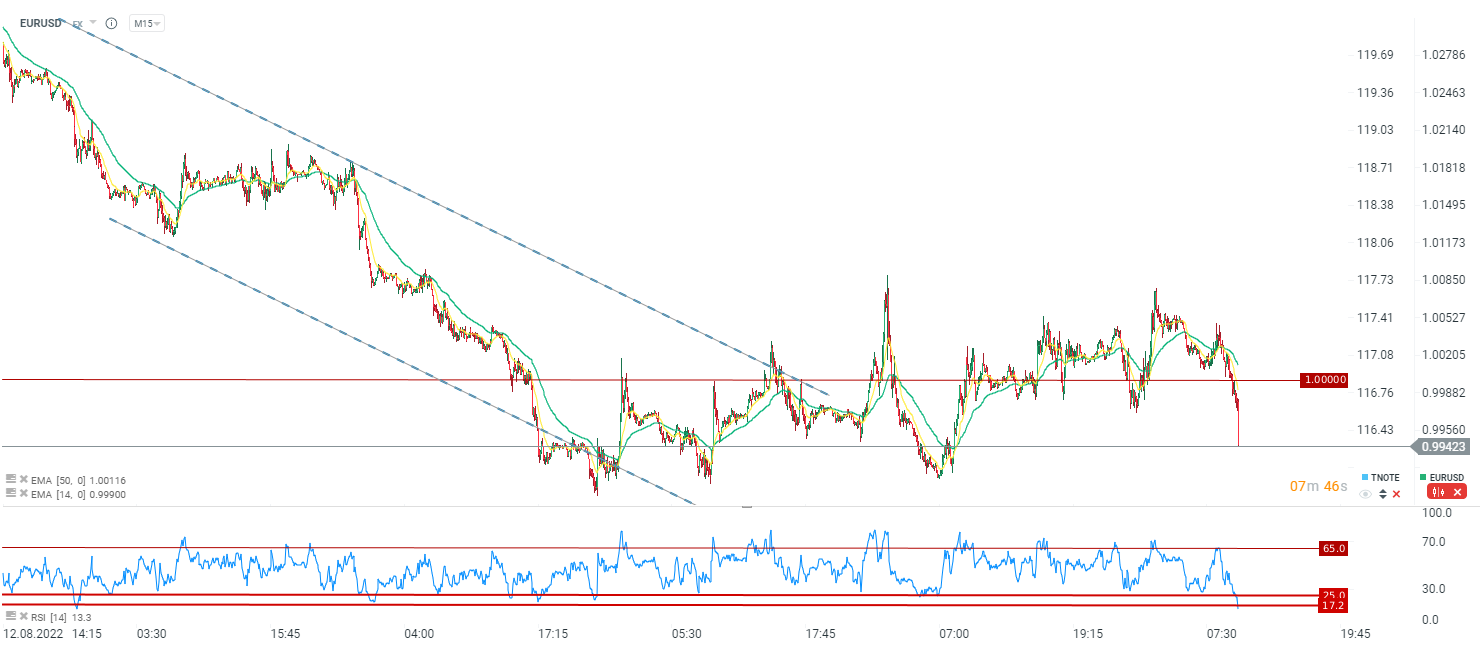The width and height of the screenshot is (1482, 650).
Task: Click the EURUSD candlestick chart type icon
Action: click(1438, 492)
